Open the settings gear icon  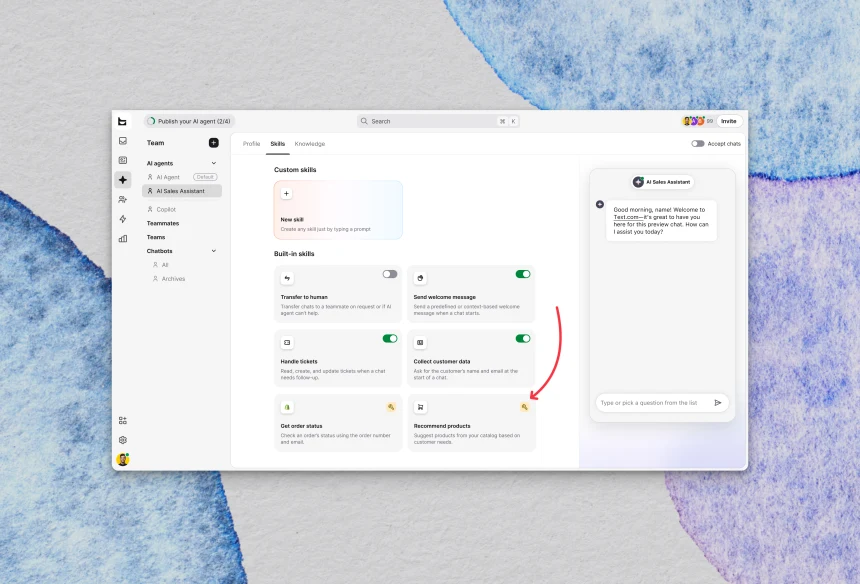coord(123,440)
